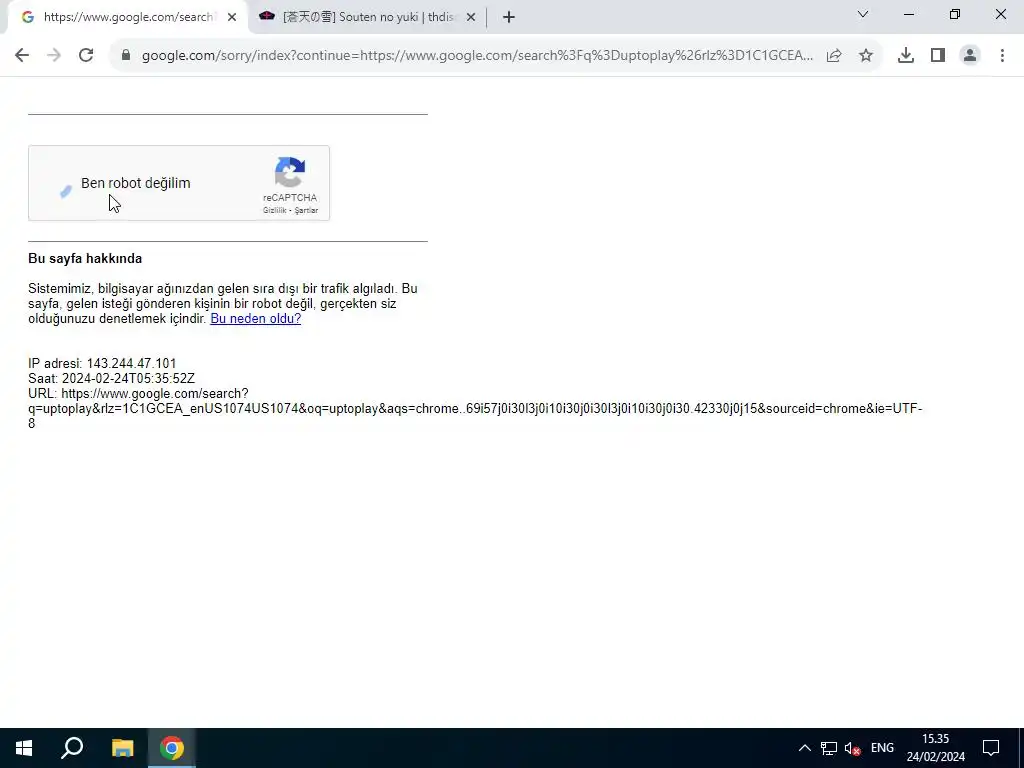Image resolution: width=1024 pixels, height=768 pixels.
Task: Show hidden system tray icons
Action: pos(805,748)
